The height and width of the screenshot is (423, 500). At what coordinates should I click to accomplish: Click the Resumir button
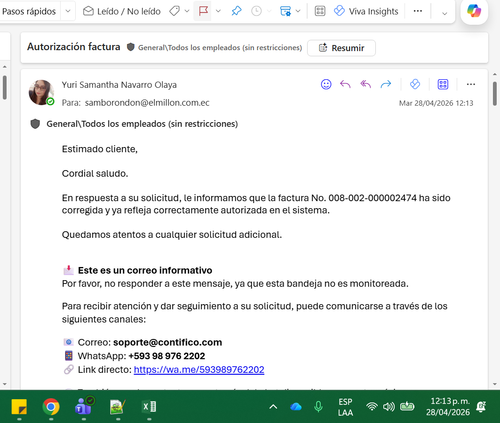point(341,48)
